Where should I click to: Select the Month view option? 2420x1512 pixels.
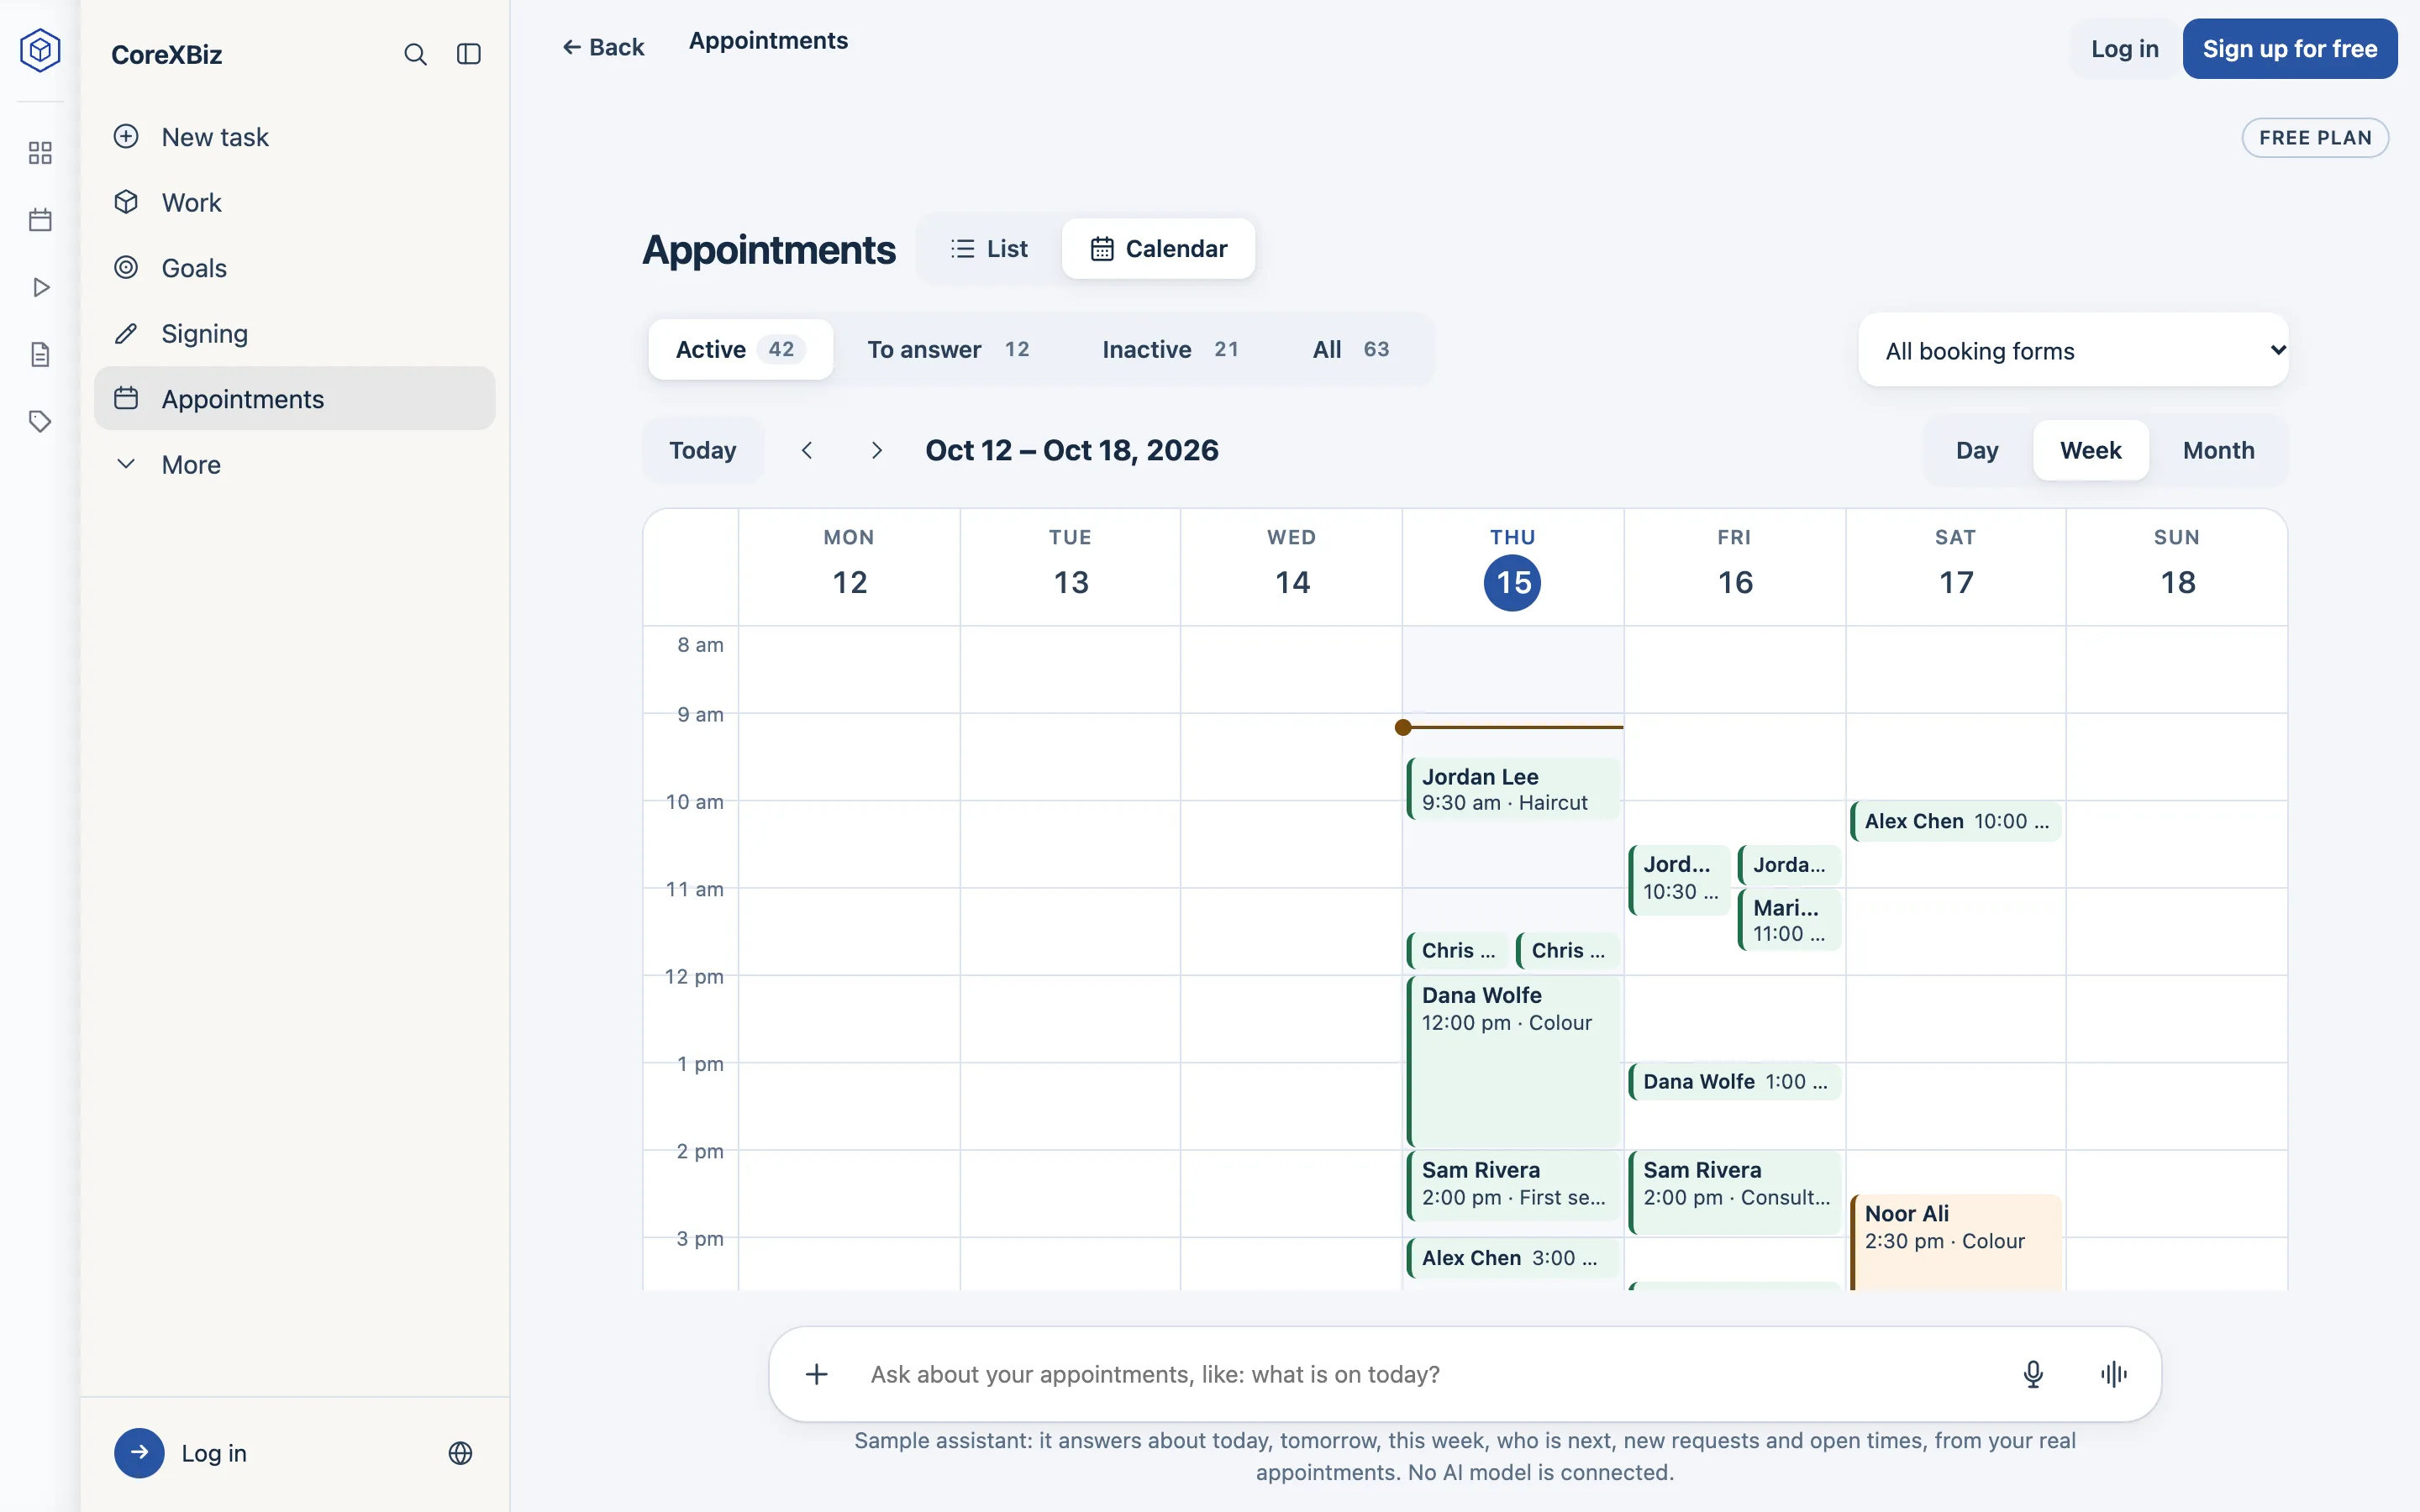click(2218, 450)
